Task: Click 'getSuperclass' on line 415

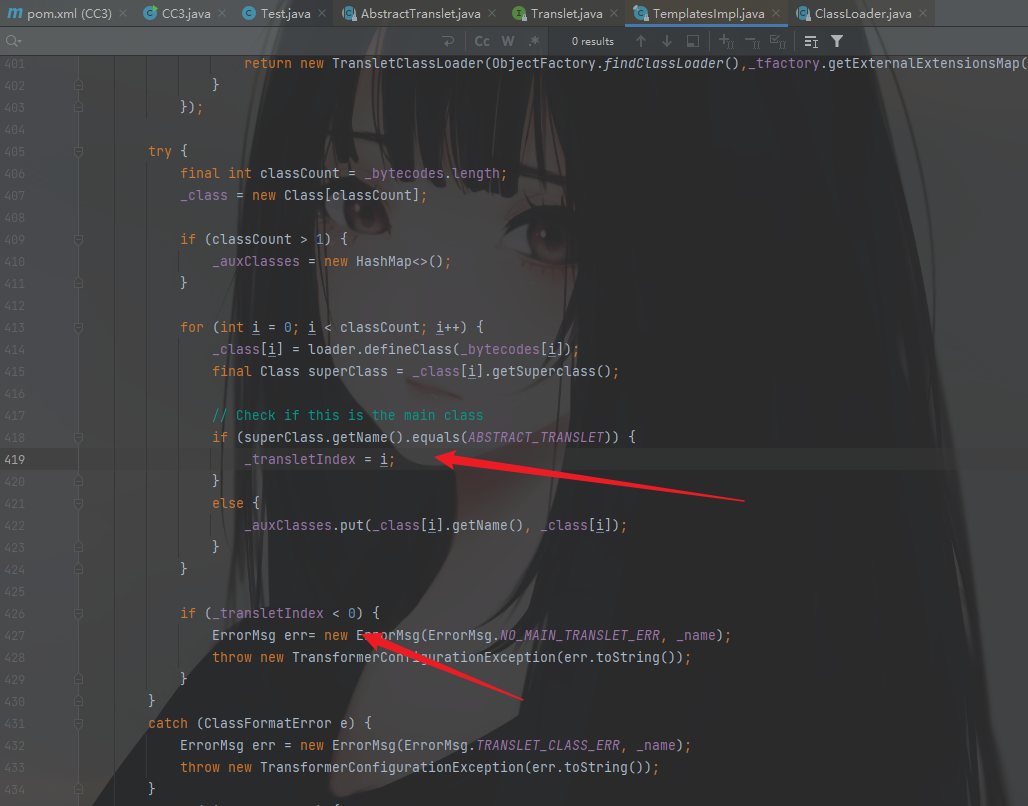Action: 544,371
